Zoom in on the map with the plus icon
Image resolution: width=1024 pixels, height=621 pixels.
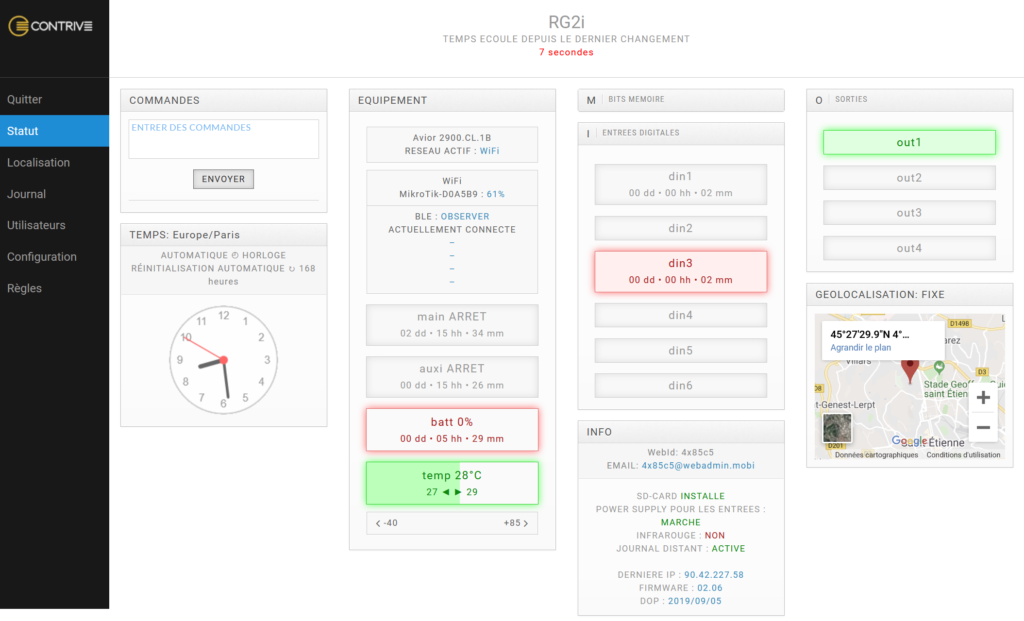(983, 397)
